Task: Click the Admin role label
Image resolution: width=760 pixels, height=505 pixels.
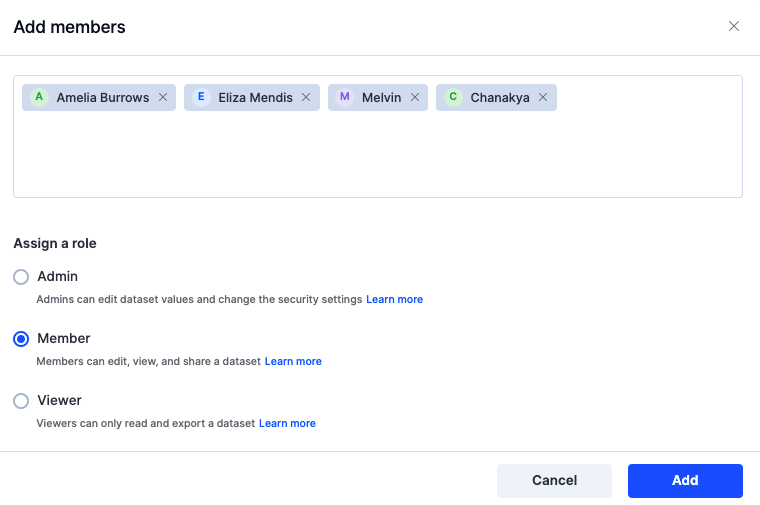Action: click(57, 276)
